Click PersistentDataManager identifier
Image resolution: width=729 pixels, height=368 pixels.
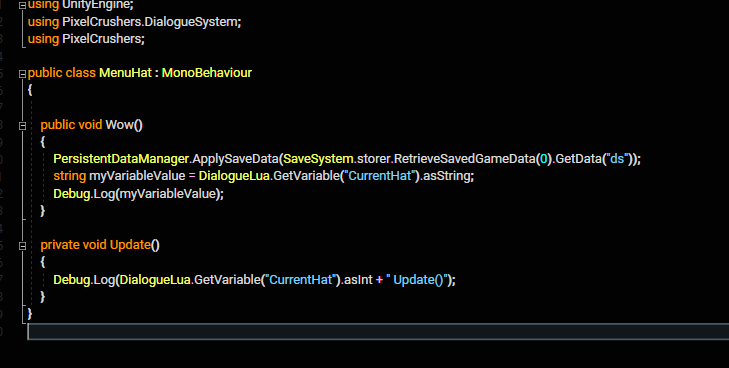pyautogui.click(x=121, y=159)
